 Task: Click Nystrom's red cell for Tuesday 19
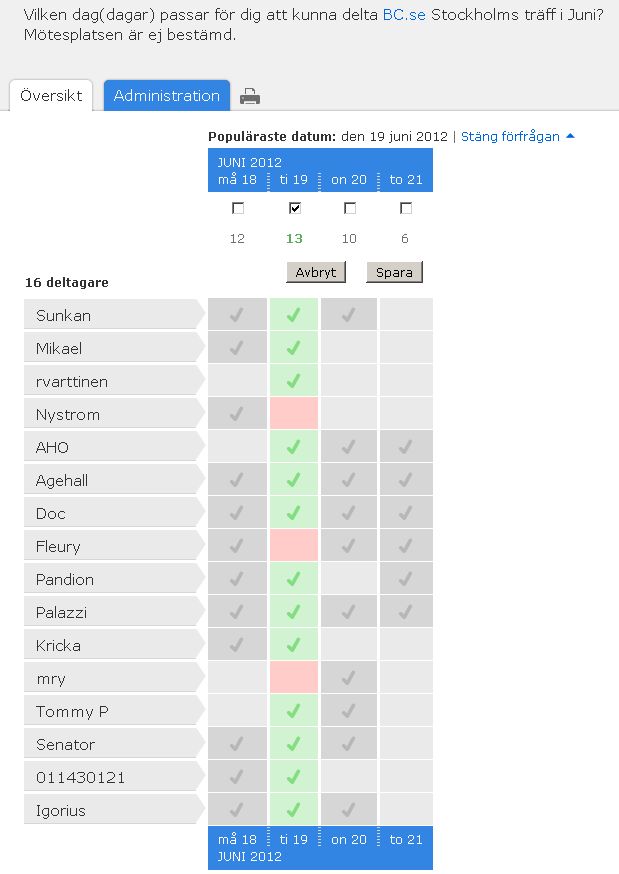(x=293, y=414)
